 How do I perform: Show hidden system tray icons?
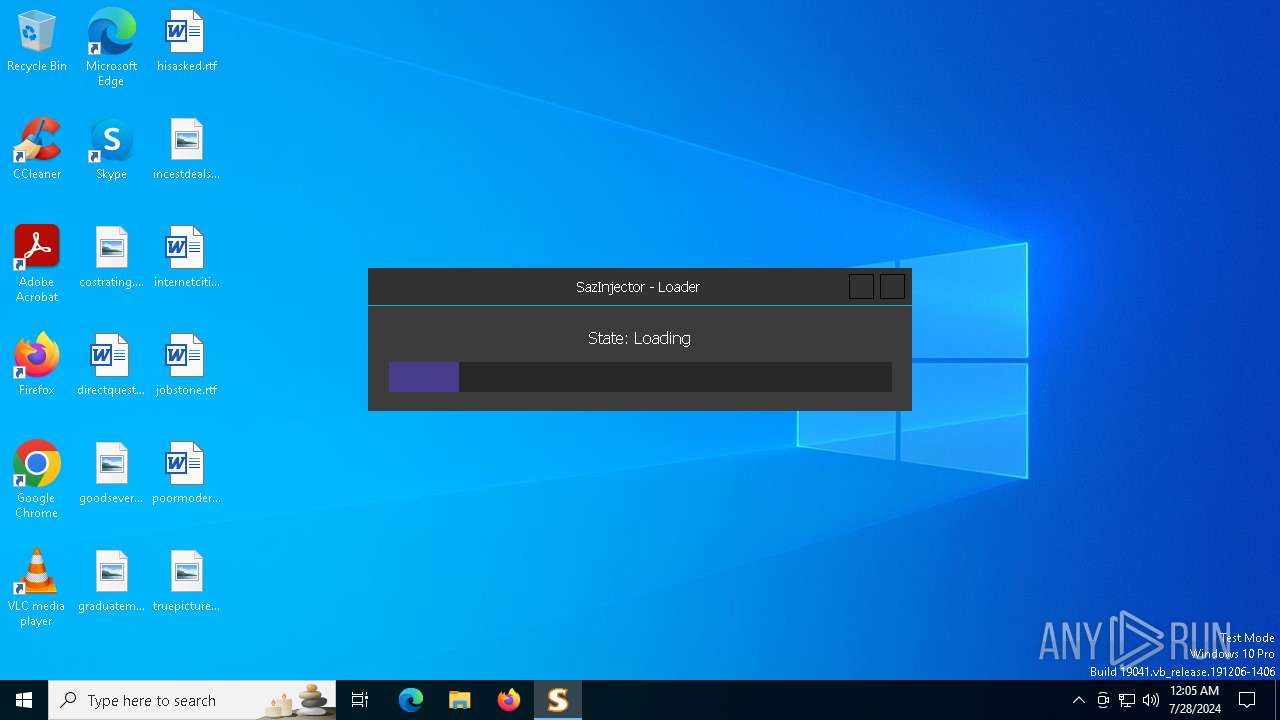pyautogui.click(x=1079, y=700)
